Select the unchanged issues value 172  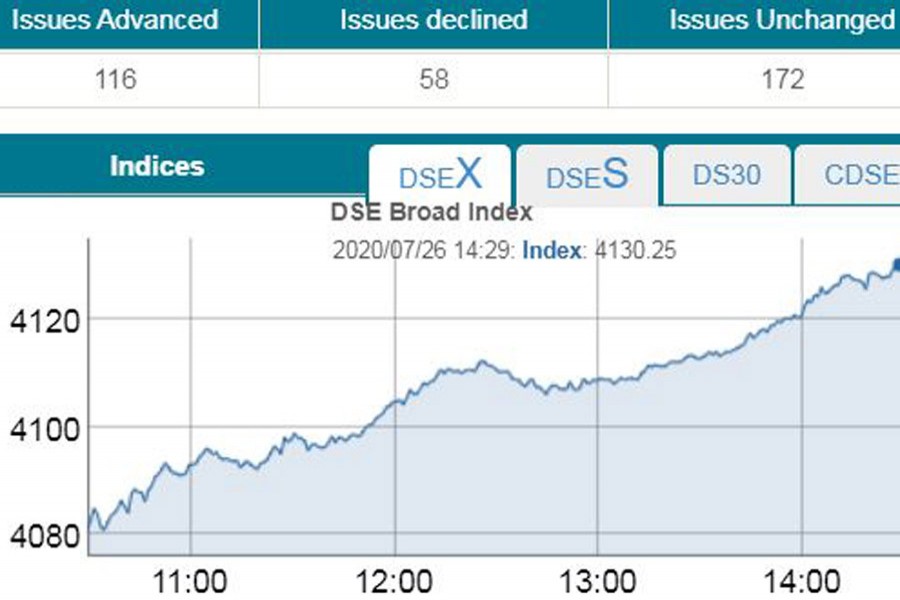(782, 79)
